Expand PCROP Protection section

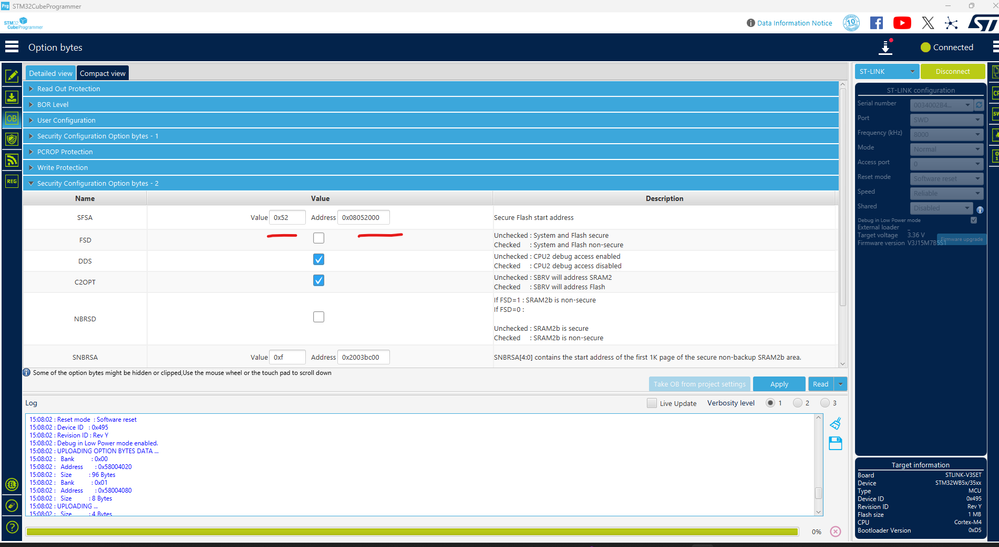pyautogui.click(x=431, y=152)
